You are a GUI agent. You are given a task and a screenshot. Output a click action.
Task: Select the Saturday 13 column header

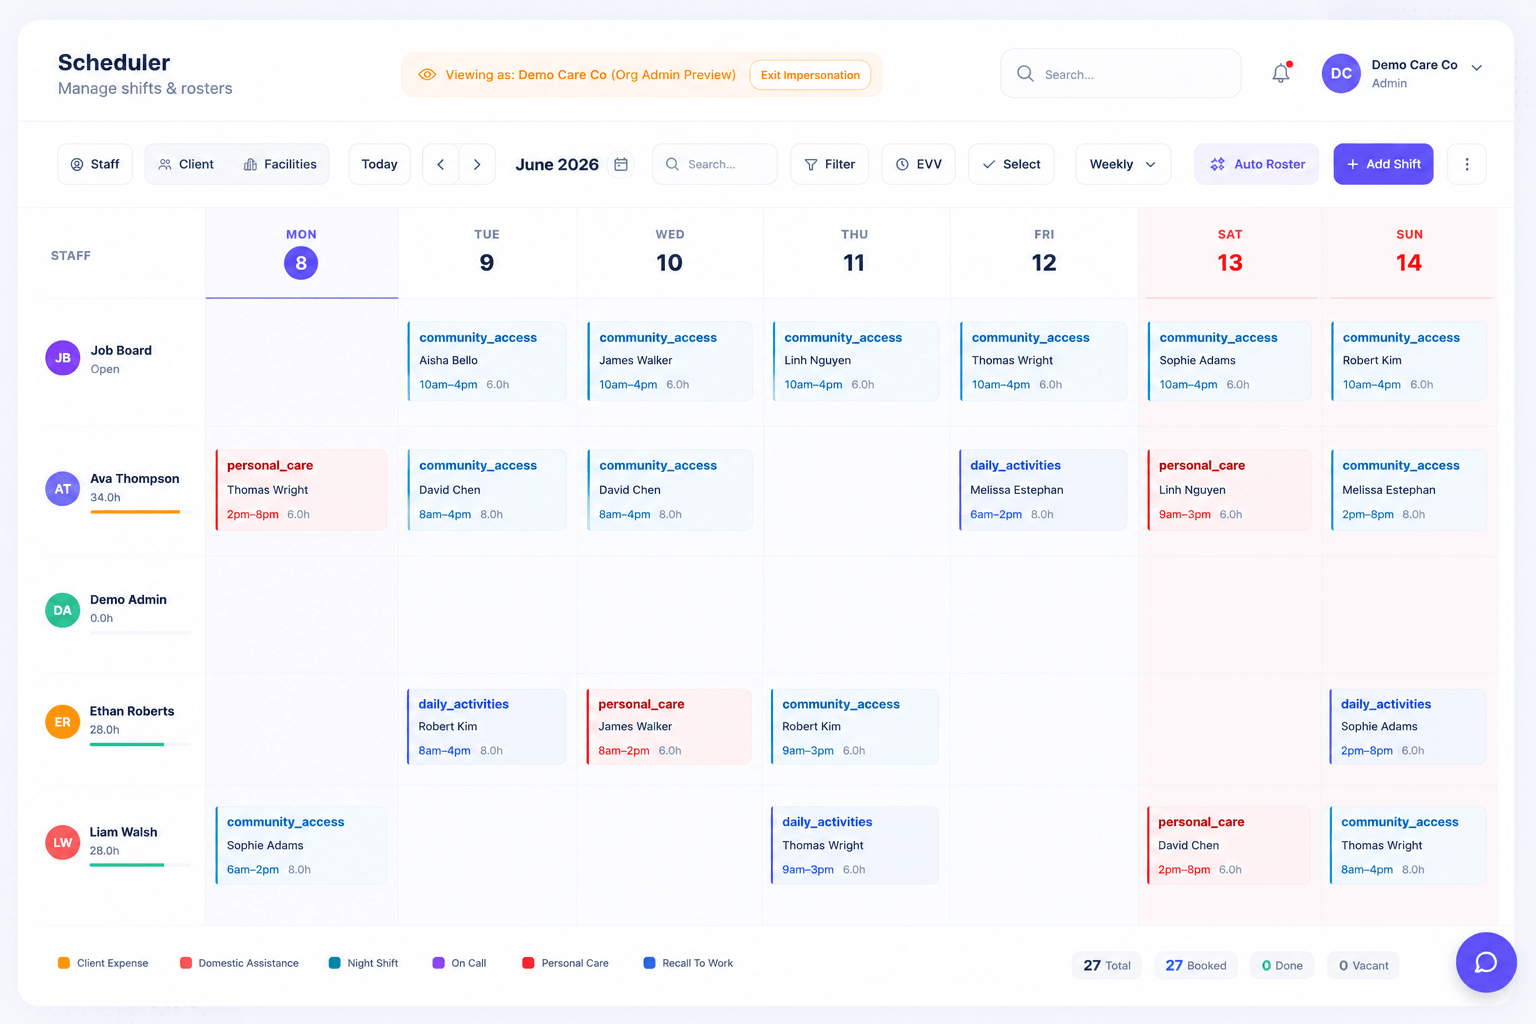[x=1230, y=253]
